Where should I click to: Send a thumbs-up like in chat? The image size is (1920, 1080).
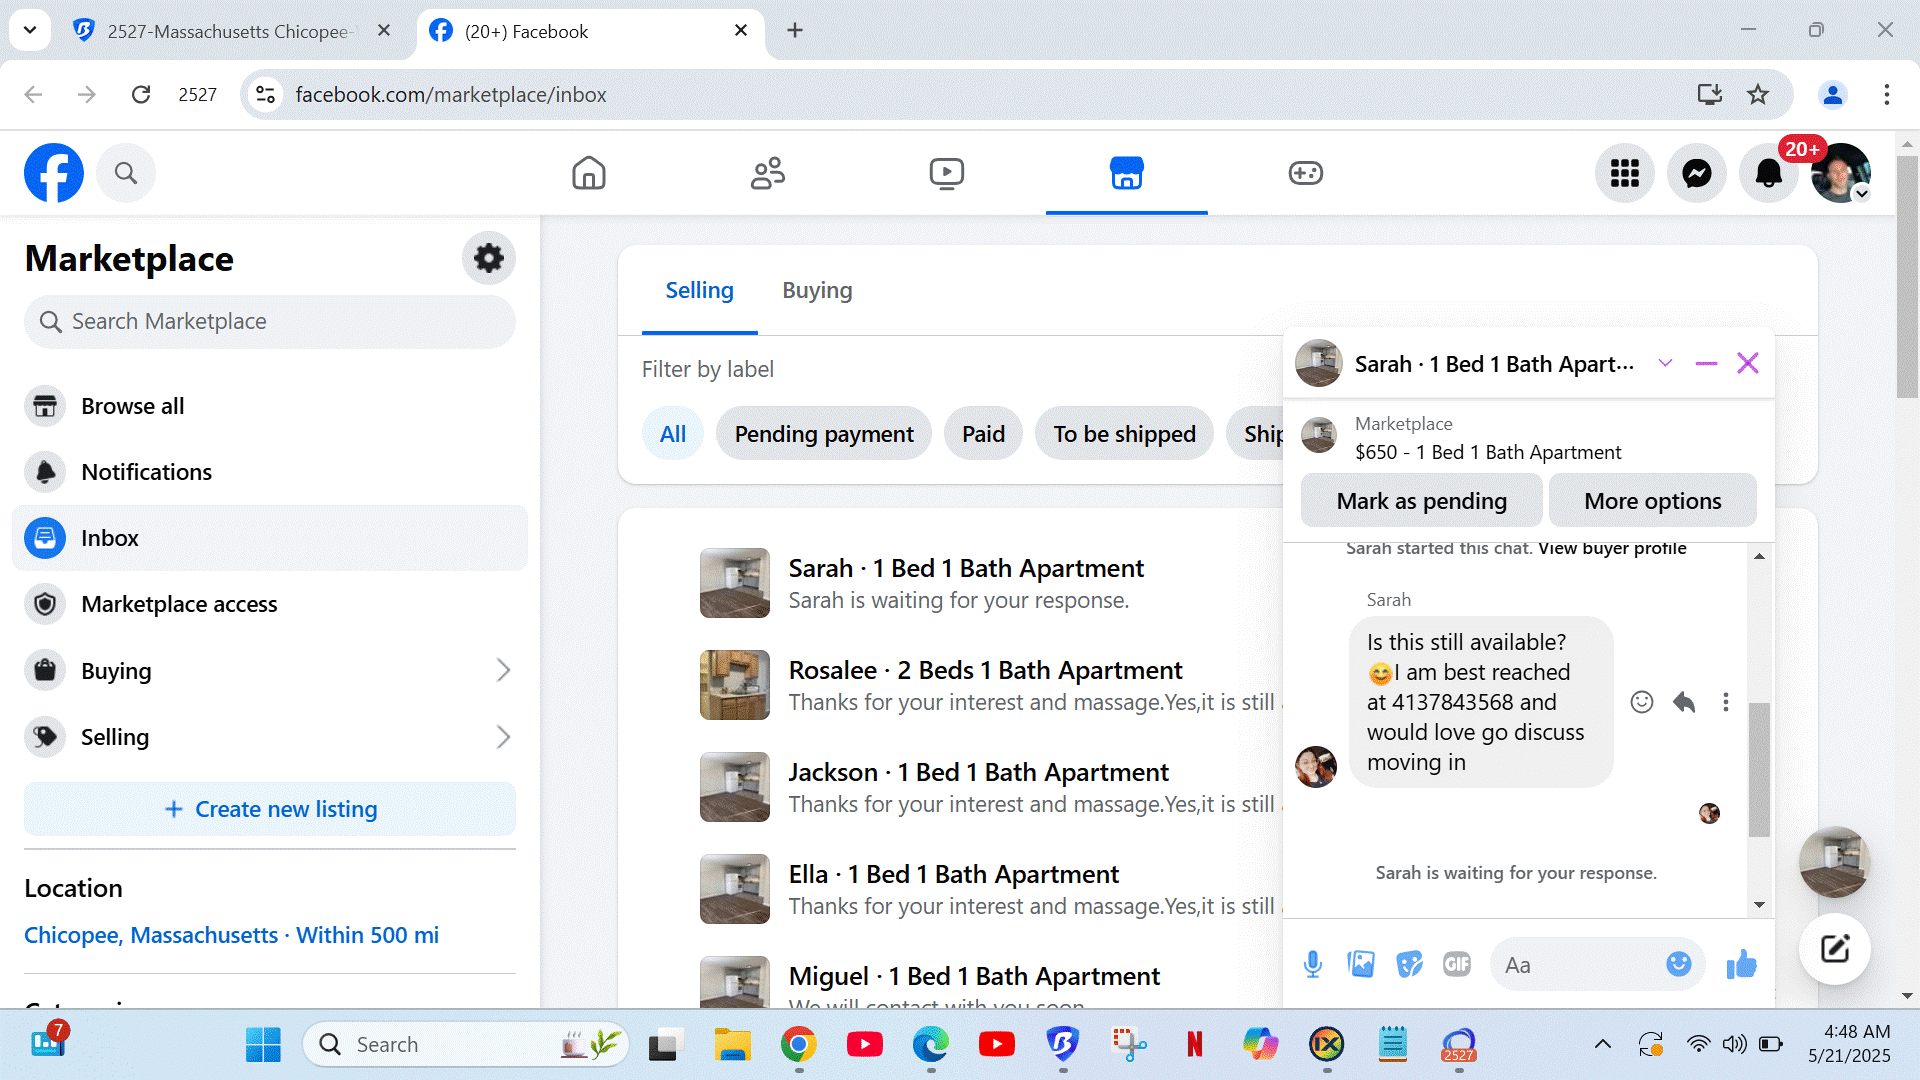tap(1742, 964)
